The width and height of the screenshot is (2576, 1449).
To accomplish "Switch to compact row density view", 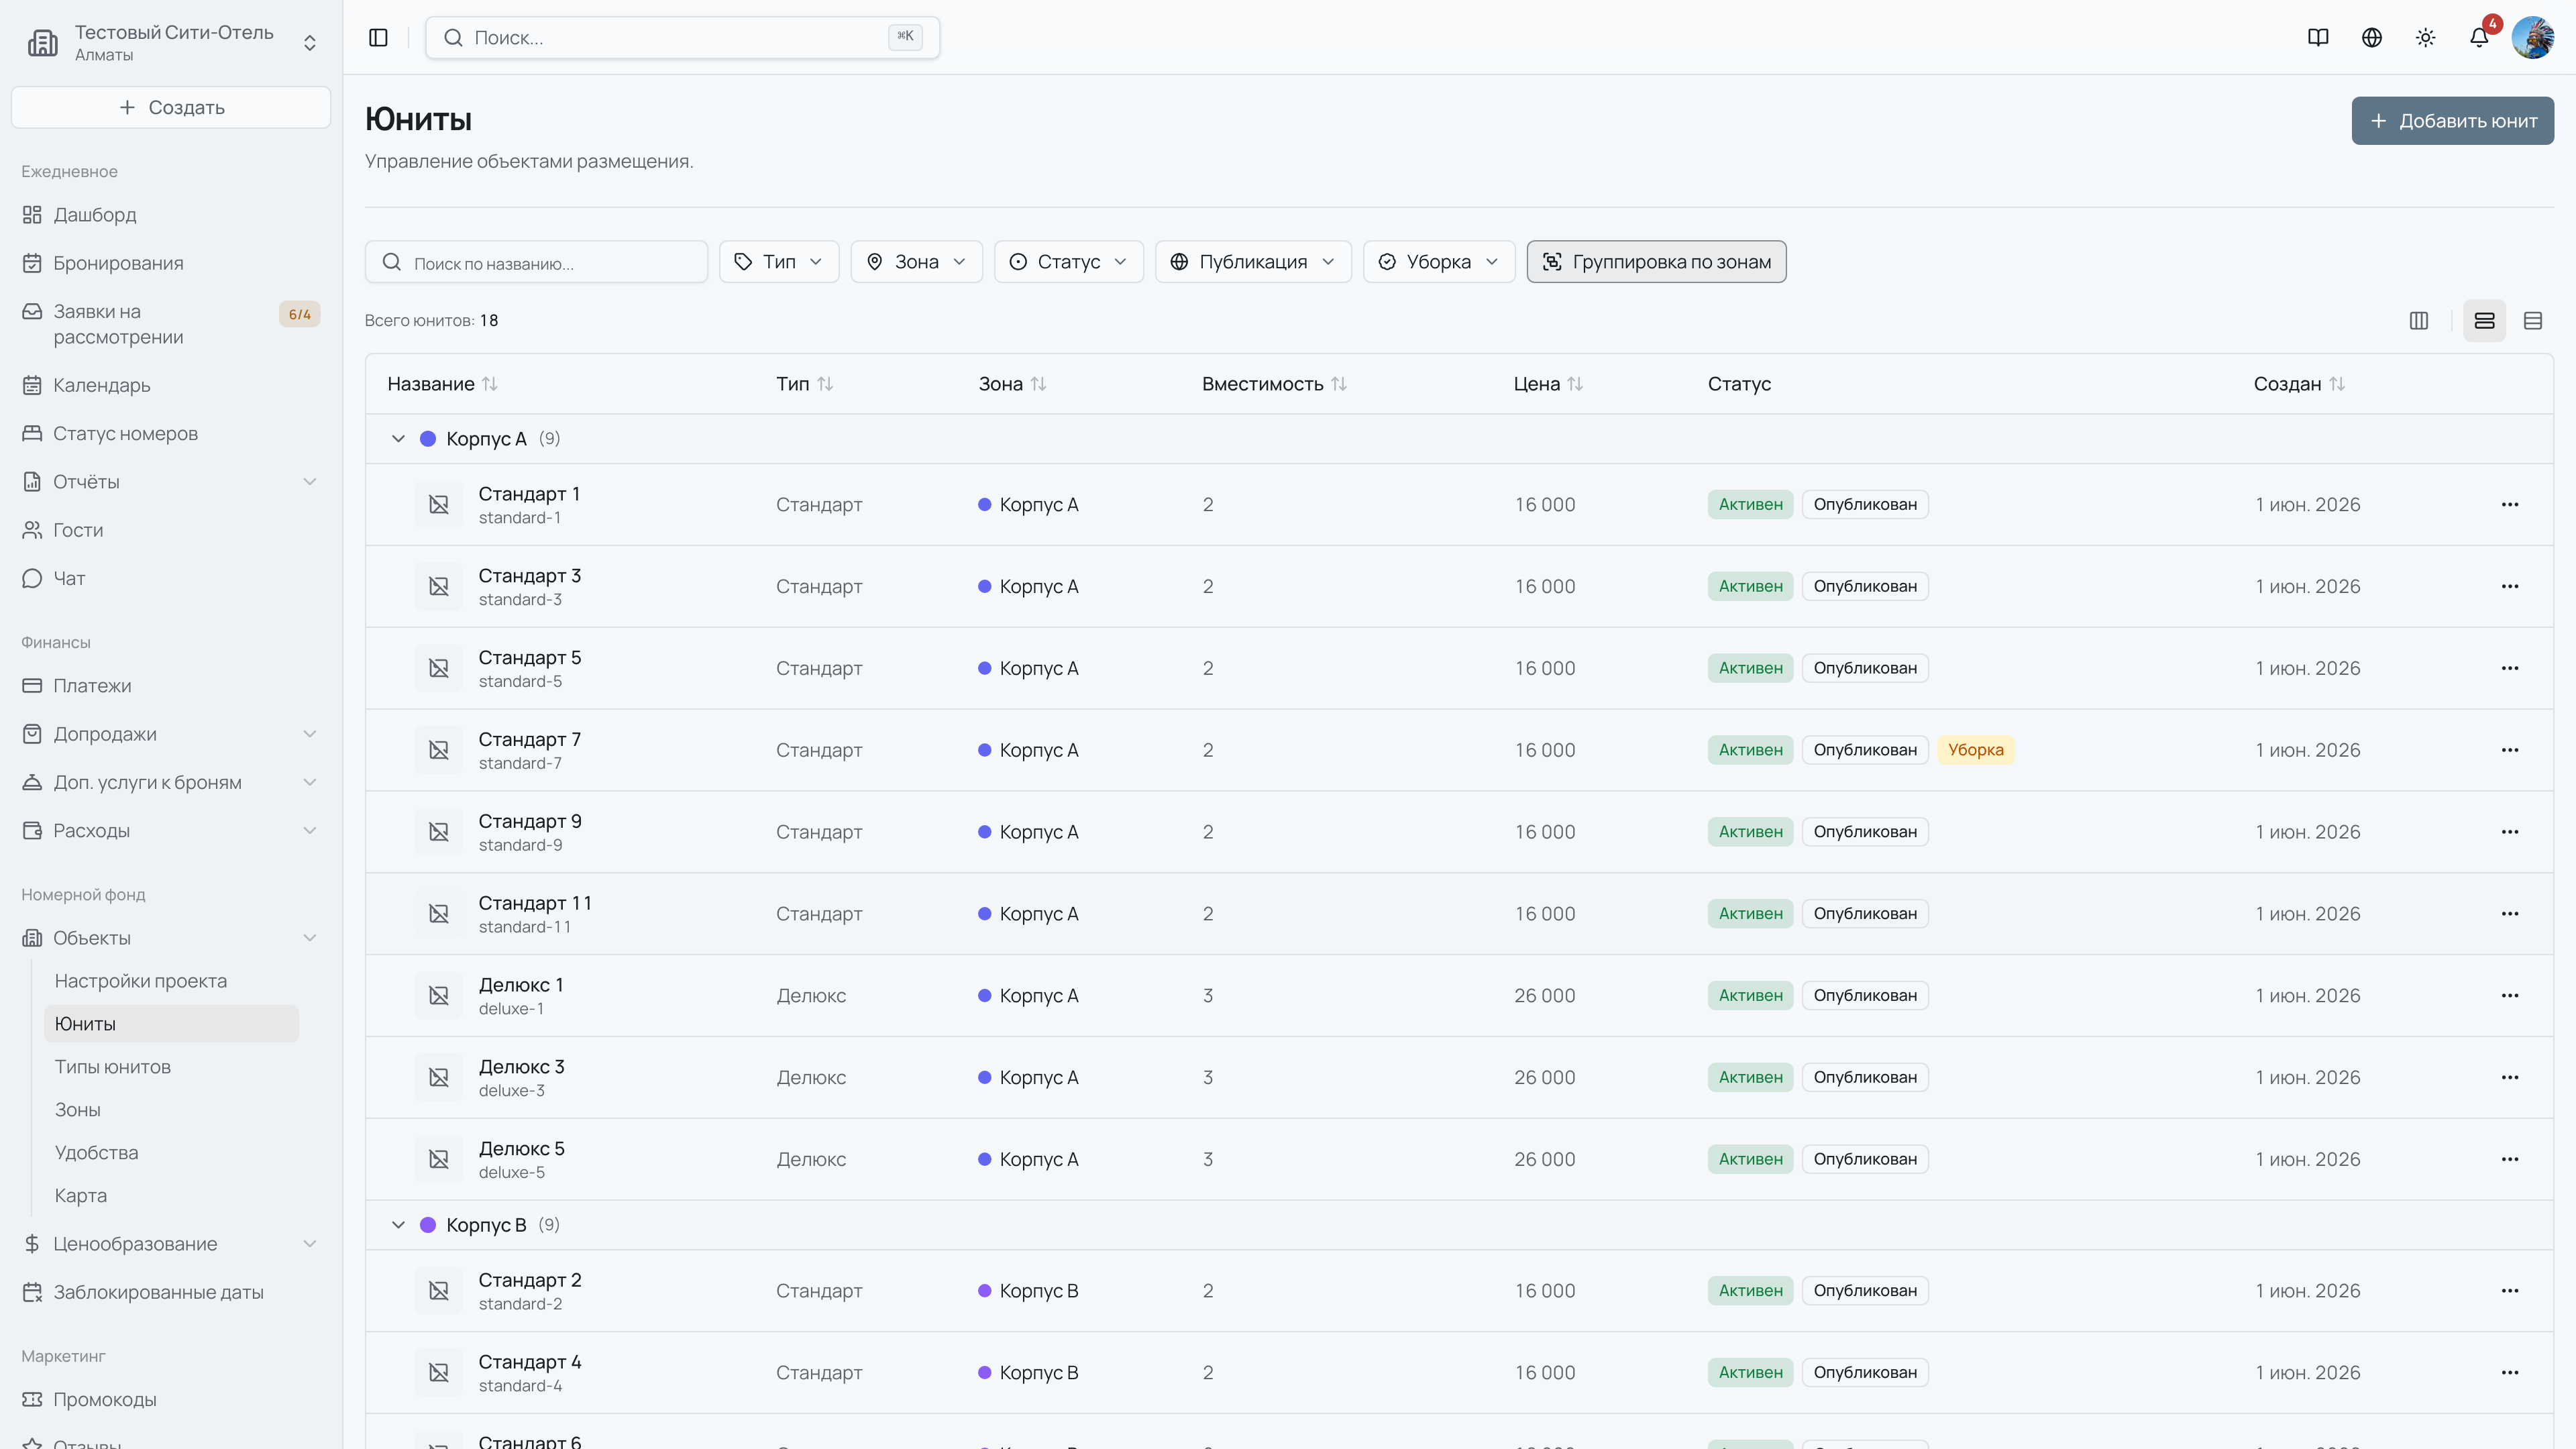I will [2533, 320].
